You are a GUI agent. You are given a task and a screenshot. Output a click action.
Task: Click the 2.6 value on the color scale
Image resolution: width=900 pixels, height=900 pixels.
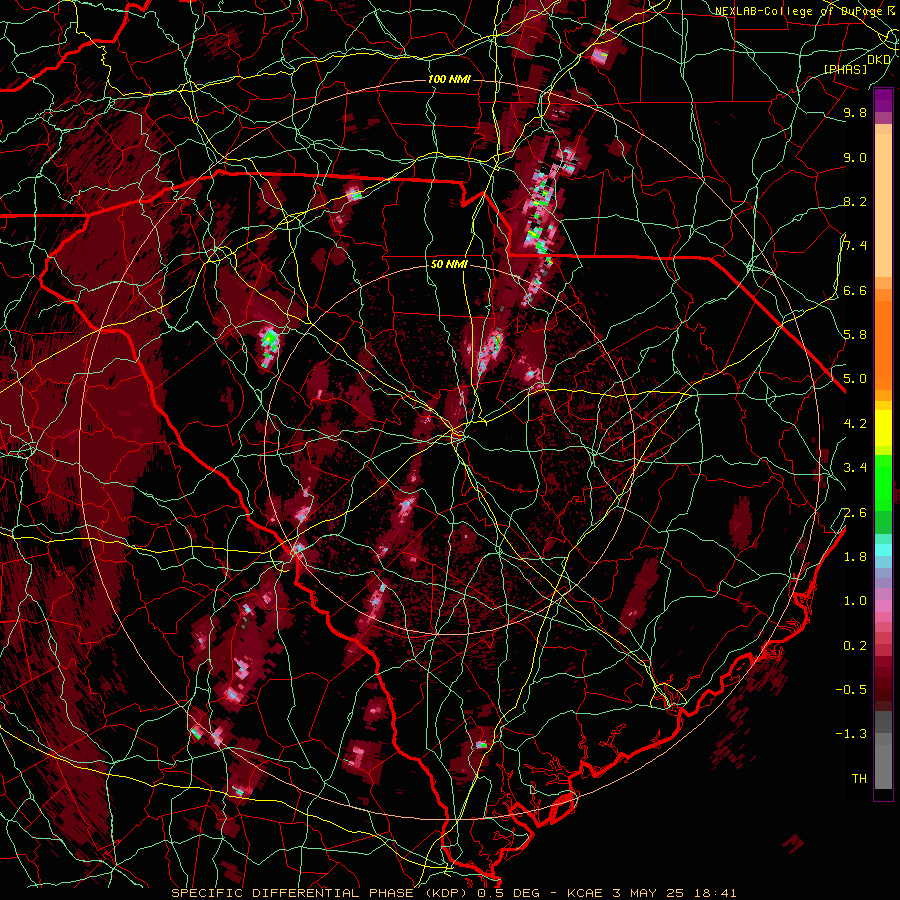click(x=855, y=513)
